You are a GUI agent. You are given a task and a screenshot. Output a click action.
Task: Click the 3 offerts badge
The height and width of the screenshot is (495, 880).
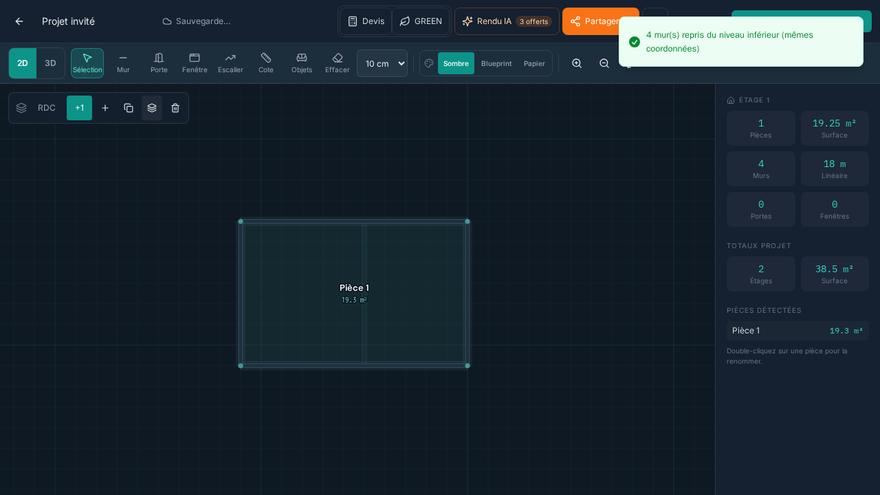click(533, 21)
